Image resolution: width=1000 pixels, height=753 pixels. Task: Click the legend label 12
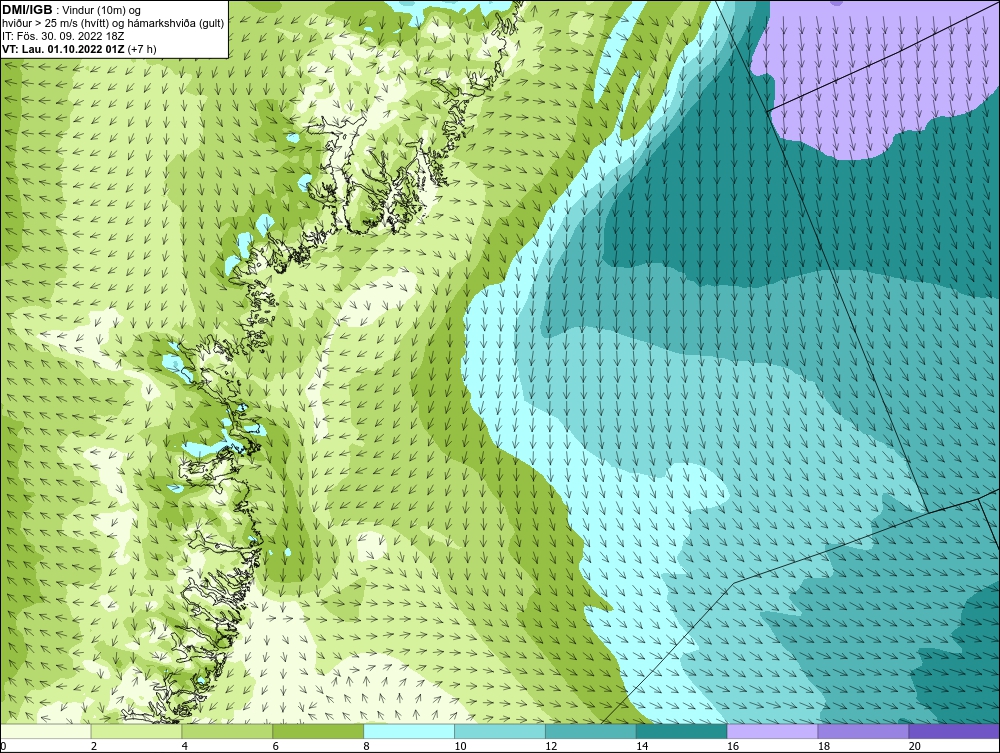(551, 746)
